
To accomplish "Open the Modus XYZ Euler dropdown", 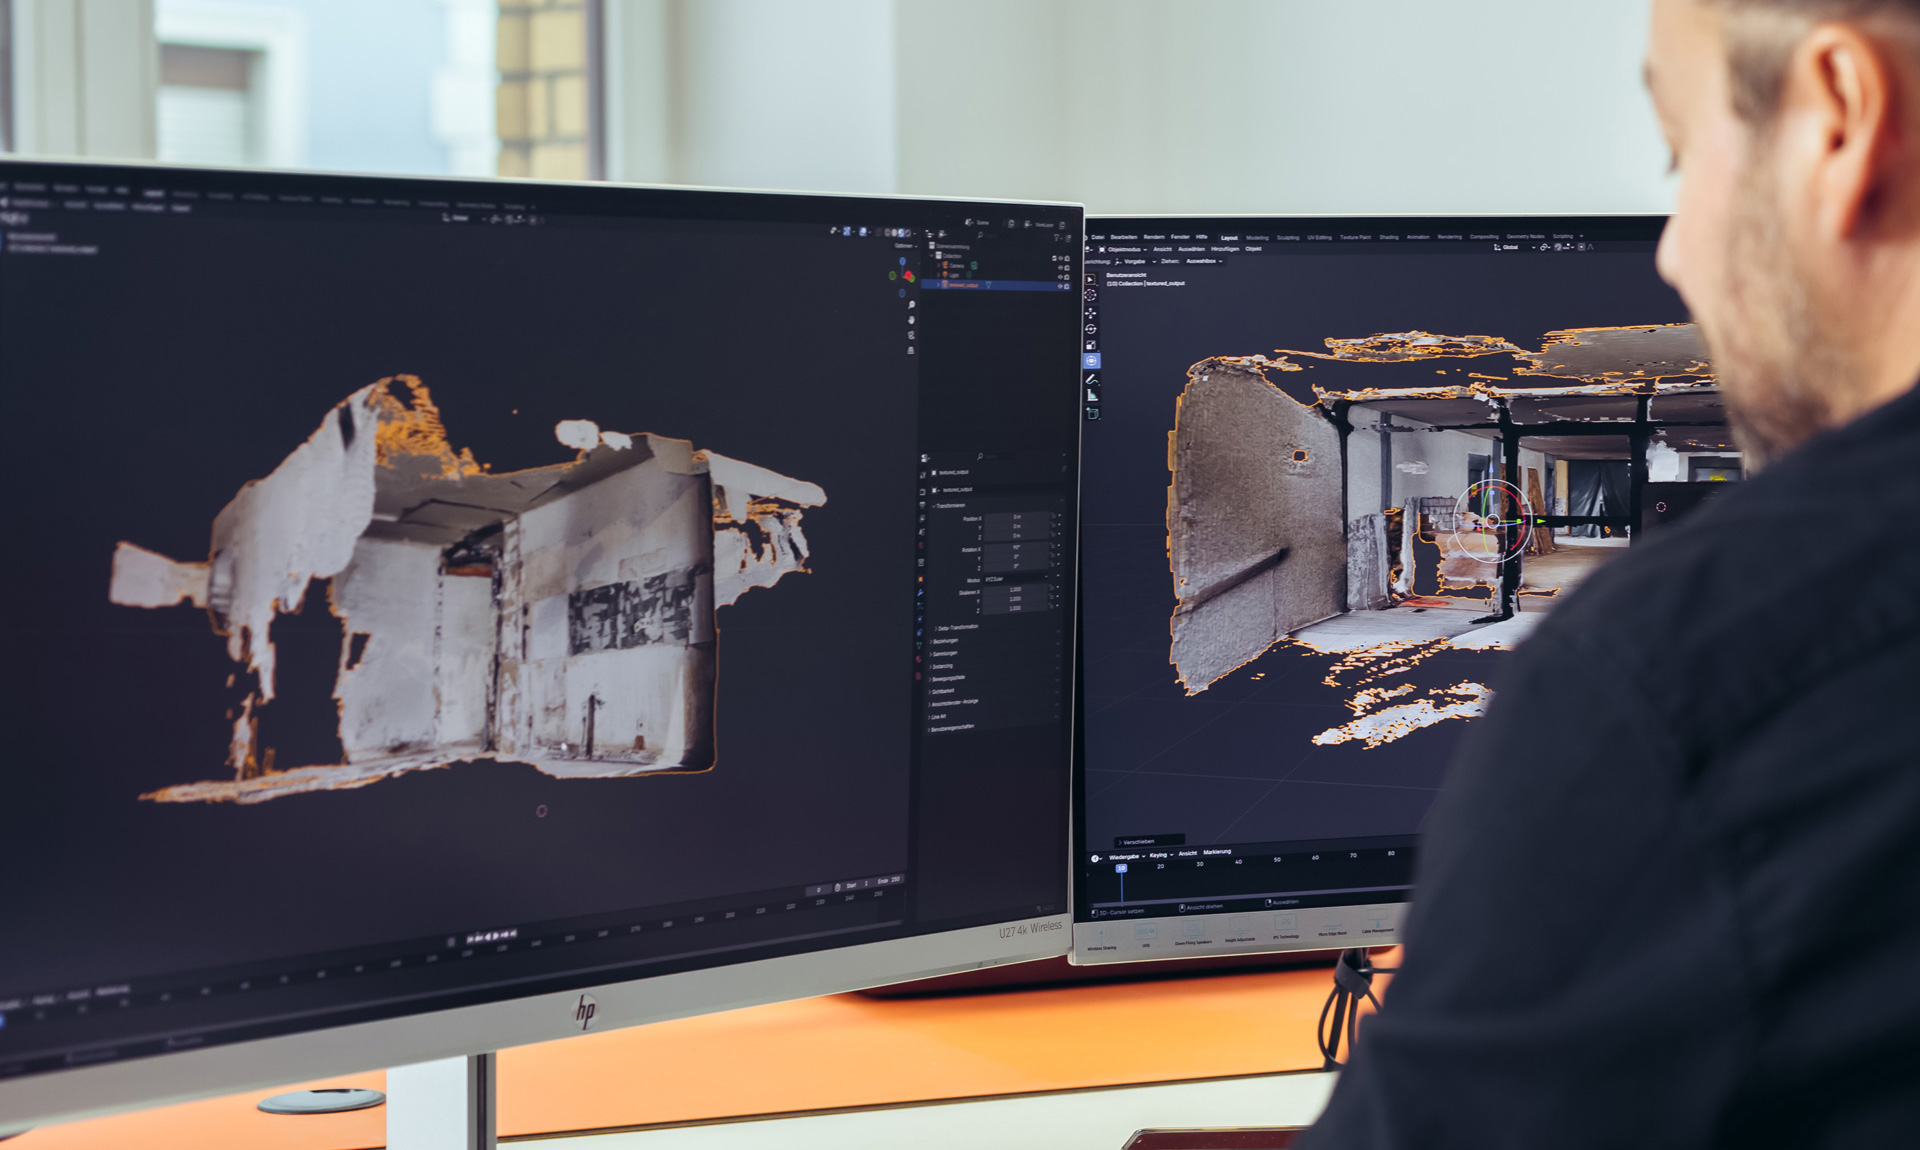I will pyautogui.click(x=1016, y=579).
